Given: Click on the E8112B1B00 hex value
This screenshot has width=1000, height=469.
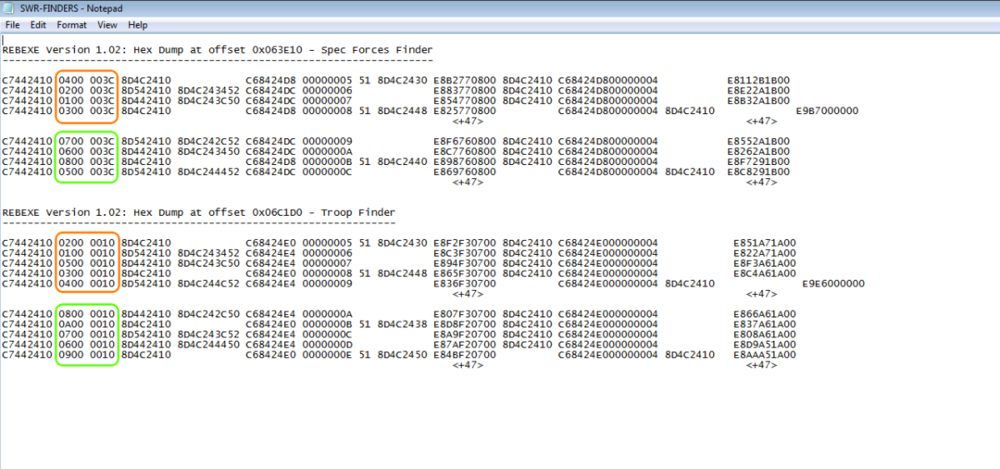Looking at the screenshot, I should pos(758,79).
